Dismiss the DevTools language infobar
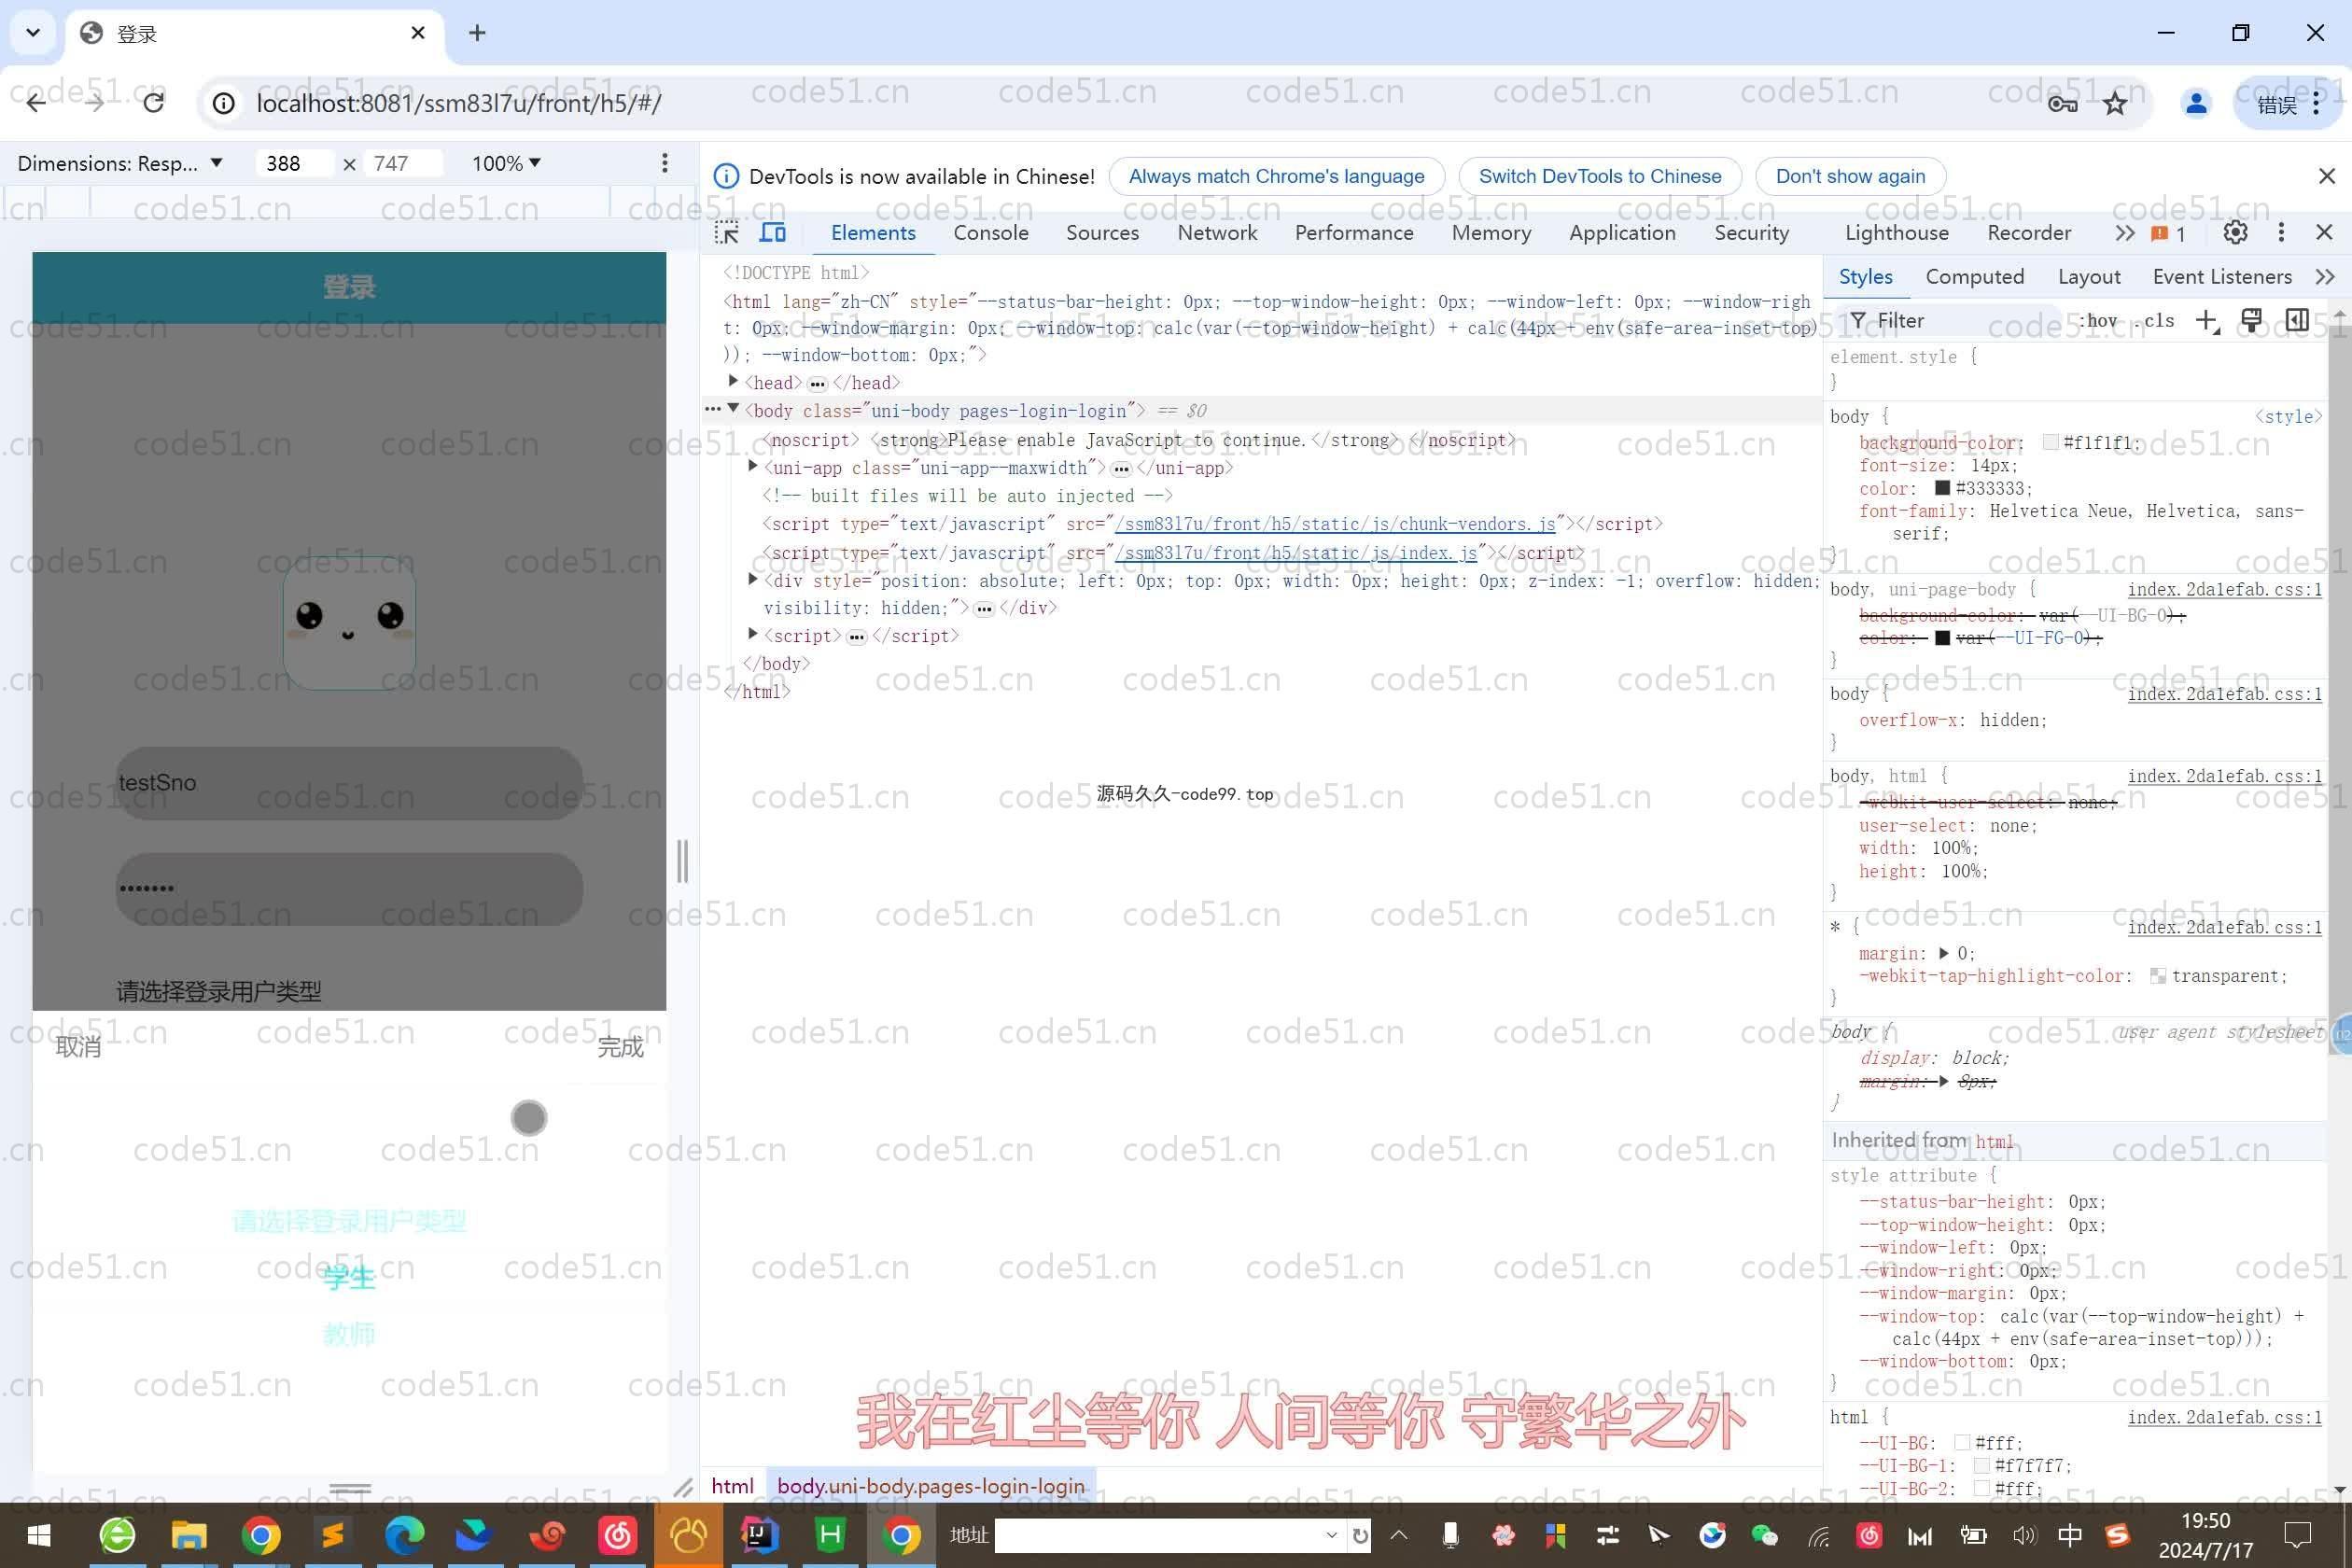This screenshot has width=2352, height=1568. click(x=2326, y=176)
